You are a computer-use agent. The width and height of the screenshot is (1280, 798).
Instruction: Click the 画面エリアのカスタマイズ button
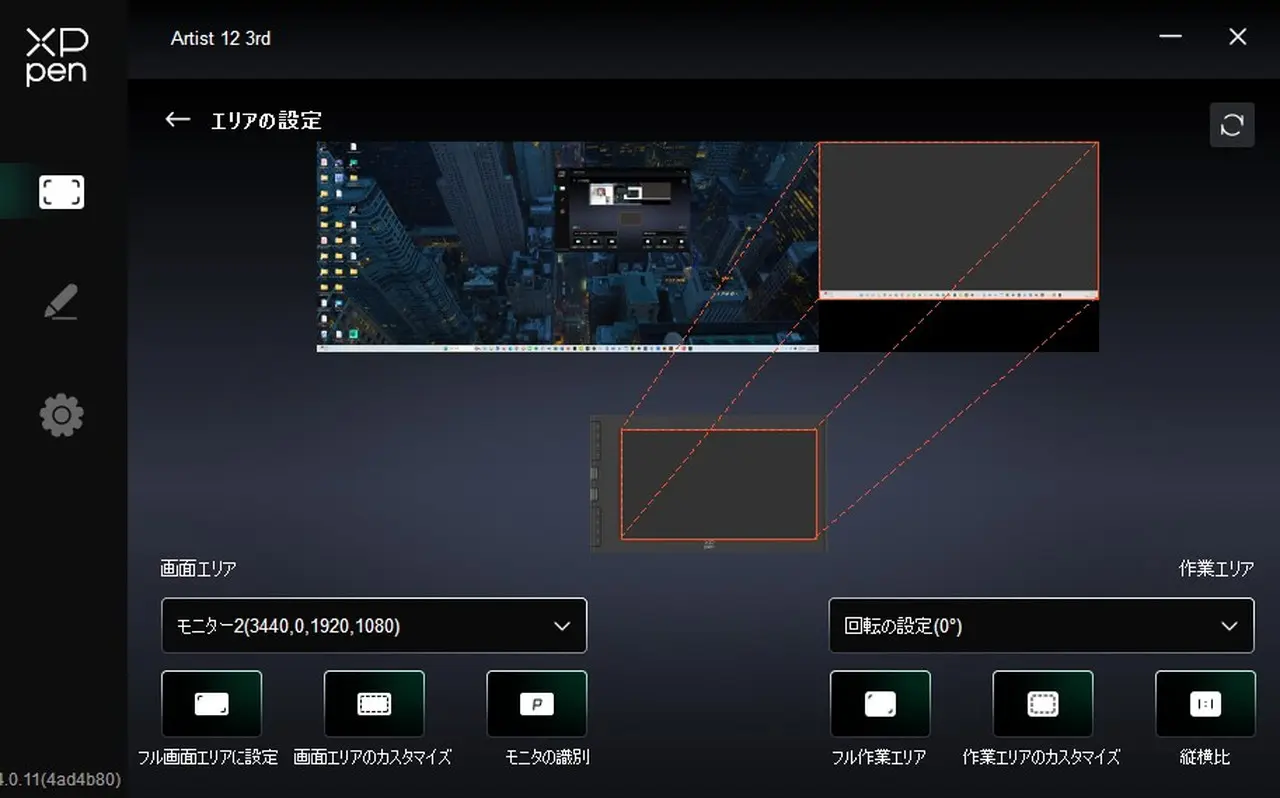click(x=374, y=704)
